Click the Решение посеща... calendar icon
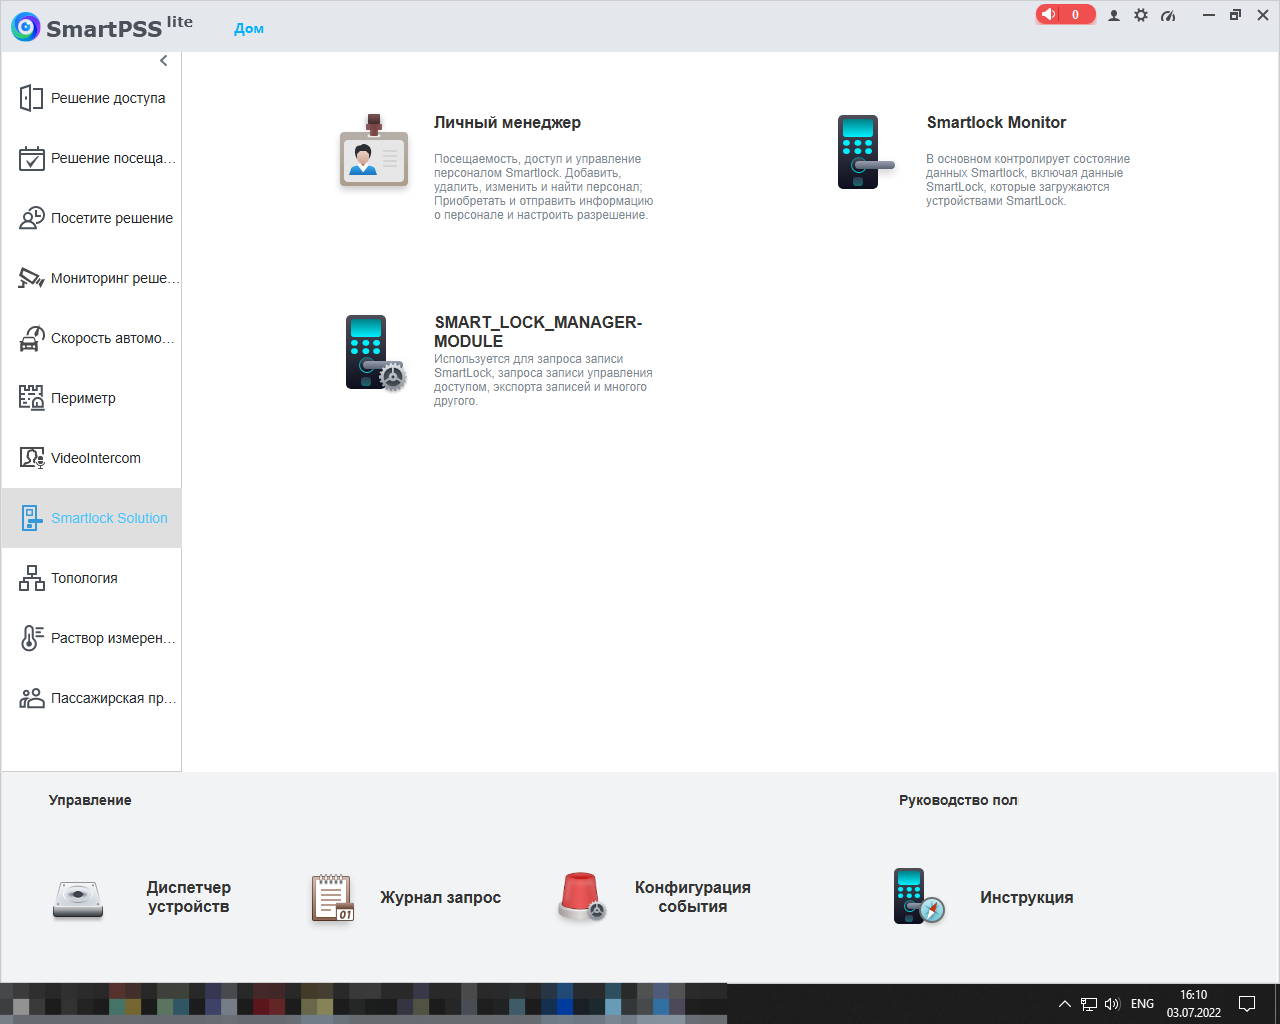Viewport: 1280px width, 1024px height. pos(31,158)
